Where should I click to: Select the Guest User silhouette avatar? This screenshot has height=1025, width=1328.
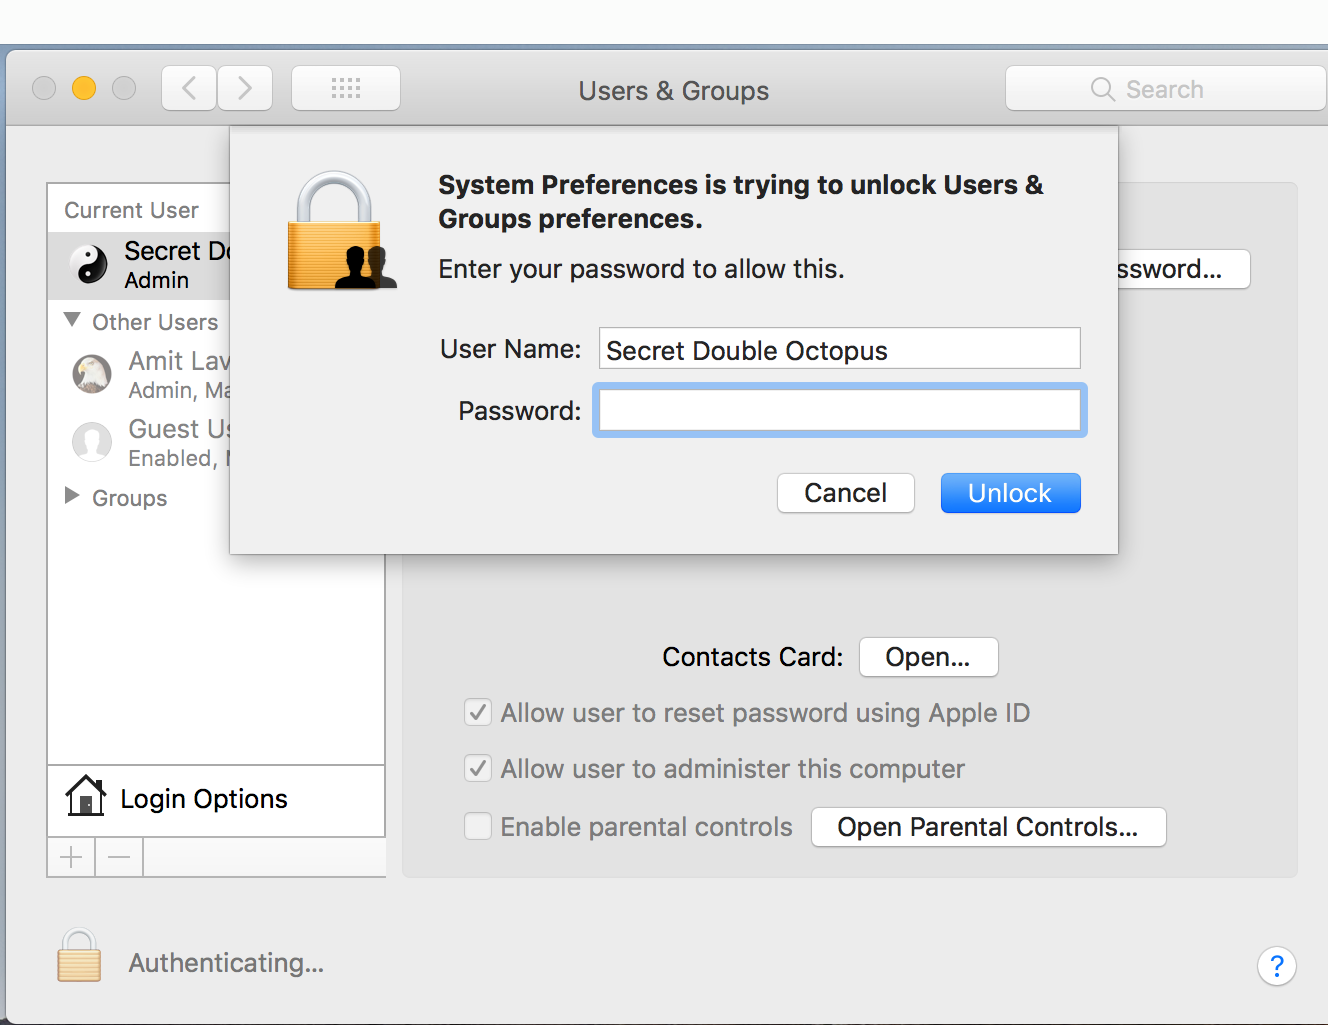(92, 442)
